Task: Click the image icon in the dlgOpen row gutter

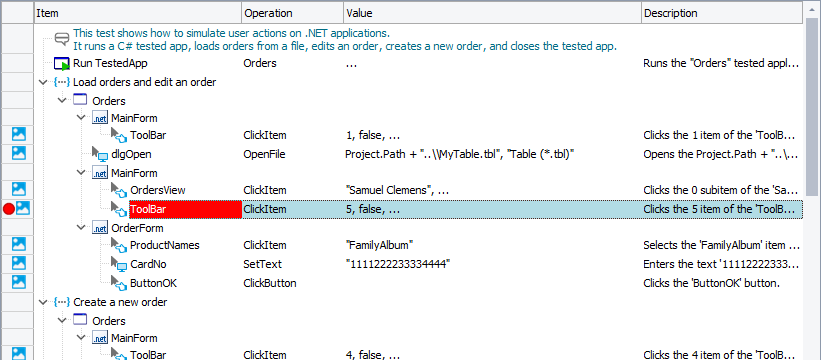Action: tap(18, 153)
